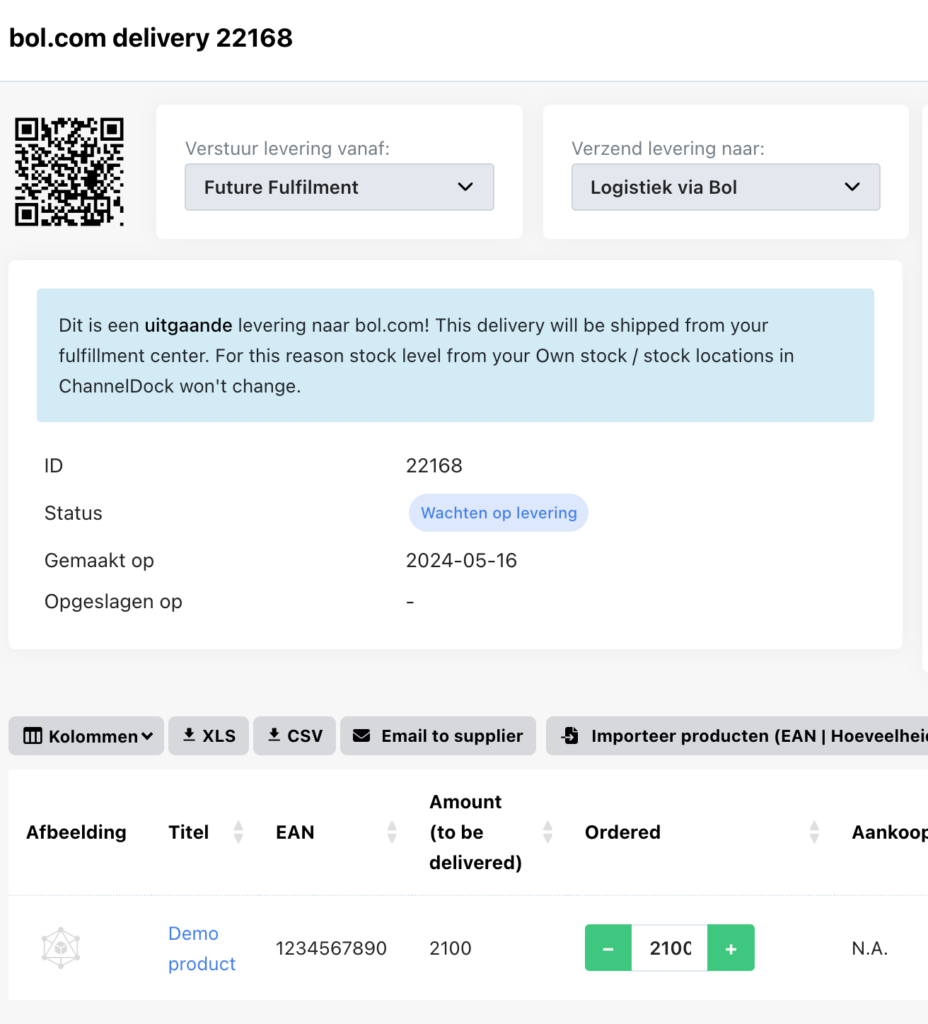Click the QR code image
This screenshot has height=1024, width=928.
[x=69, y=172]
